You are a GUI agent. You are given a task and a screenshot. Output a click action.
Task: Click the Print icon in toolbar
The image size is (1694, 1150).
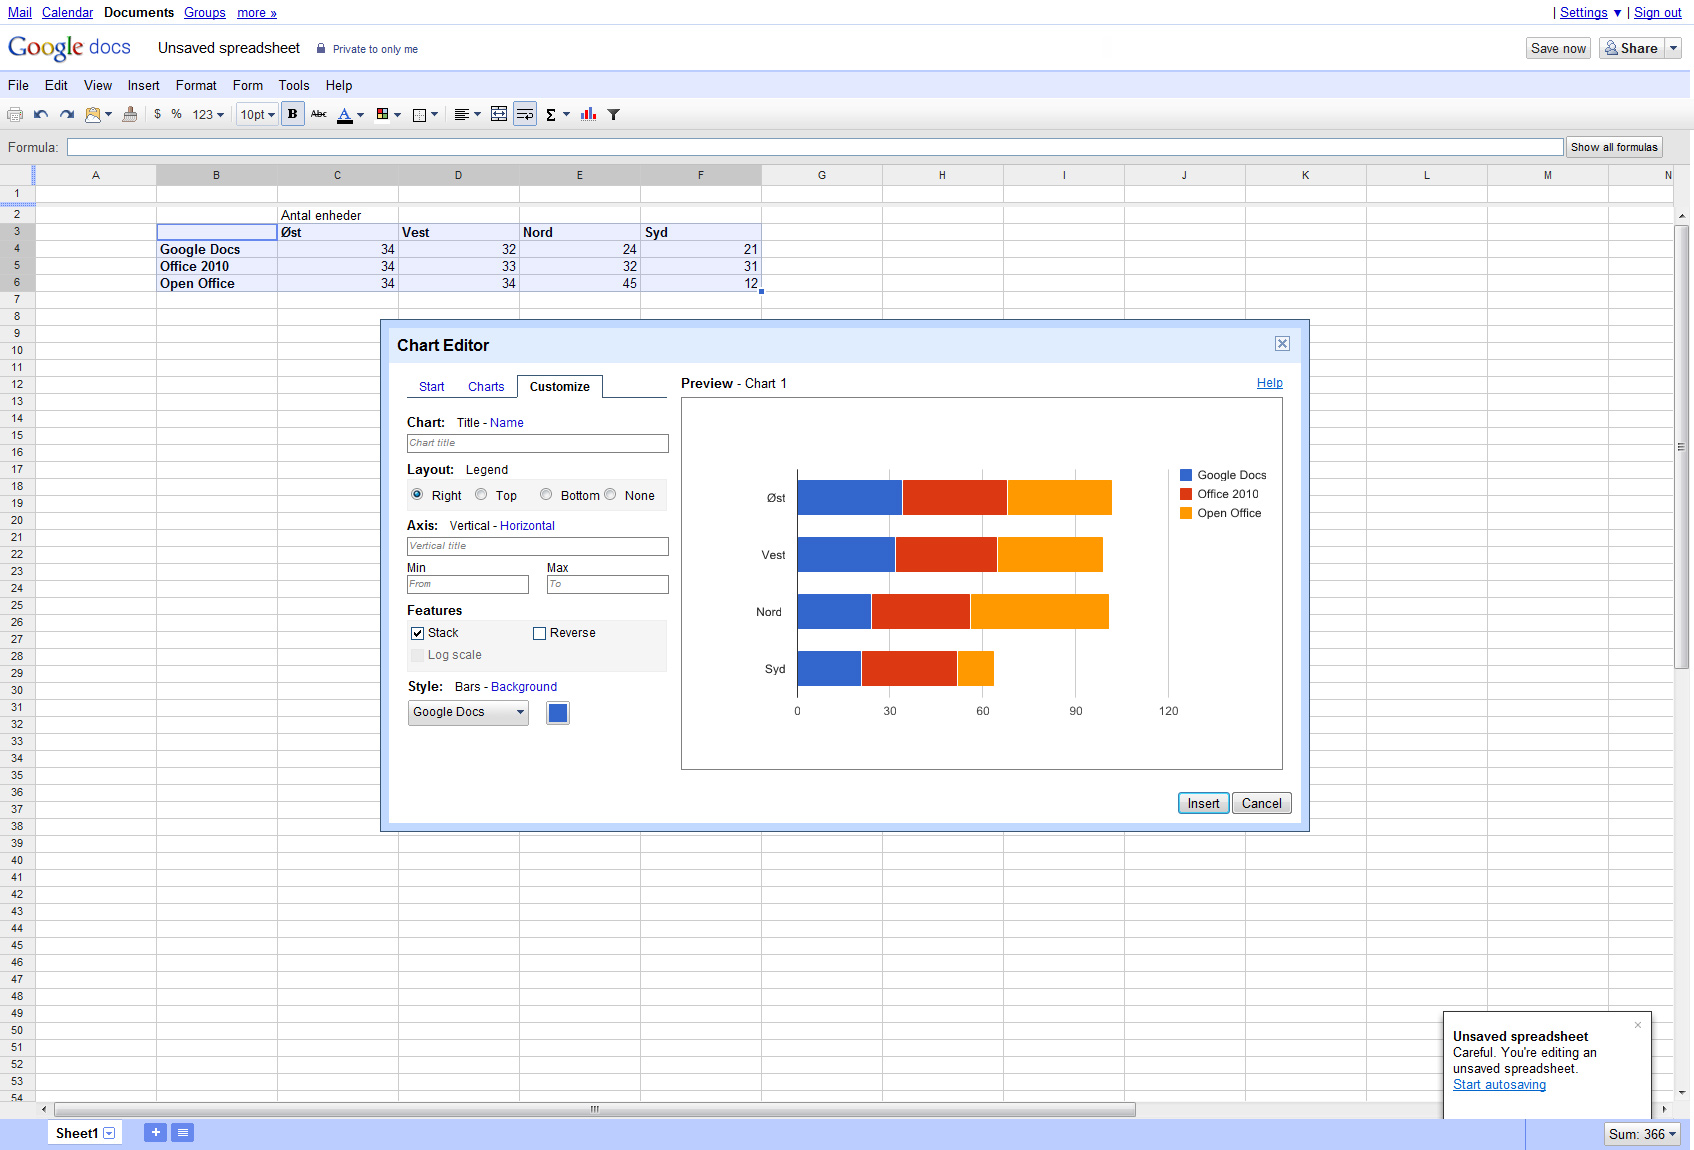pyautogui.click(x=15, y=115)
